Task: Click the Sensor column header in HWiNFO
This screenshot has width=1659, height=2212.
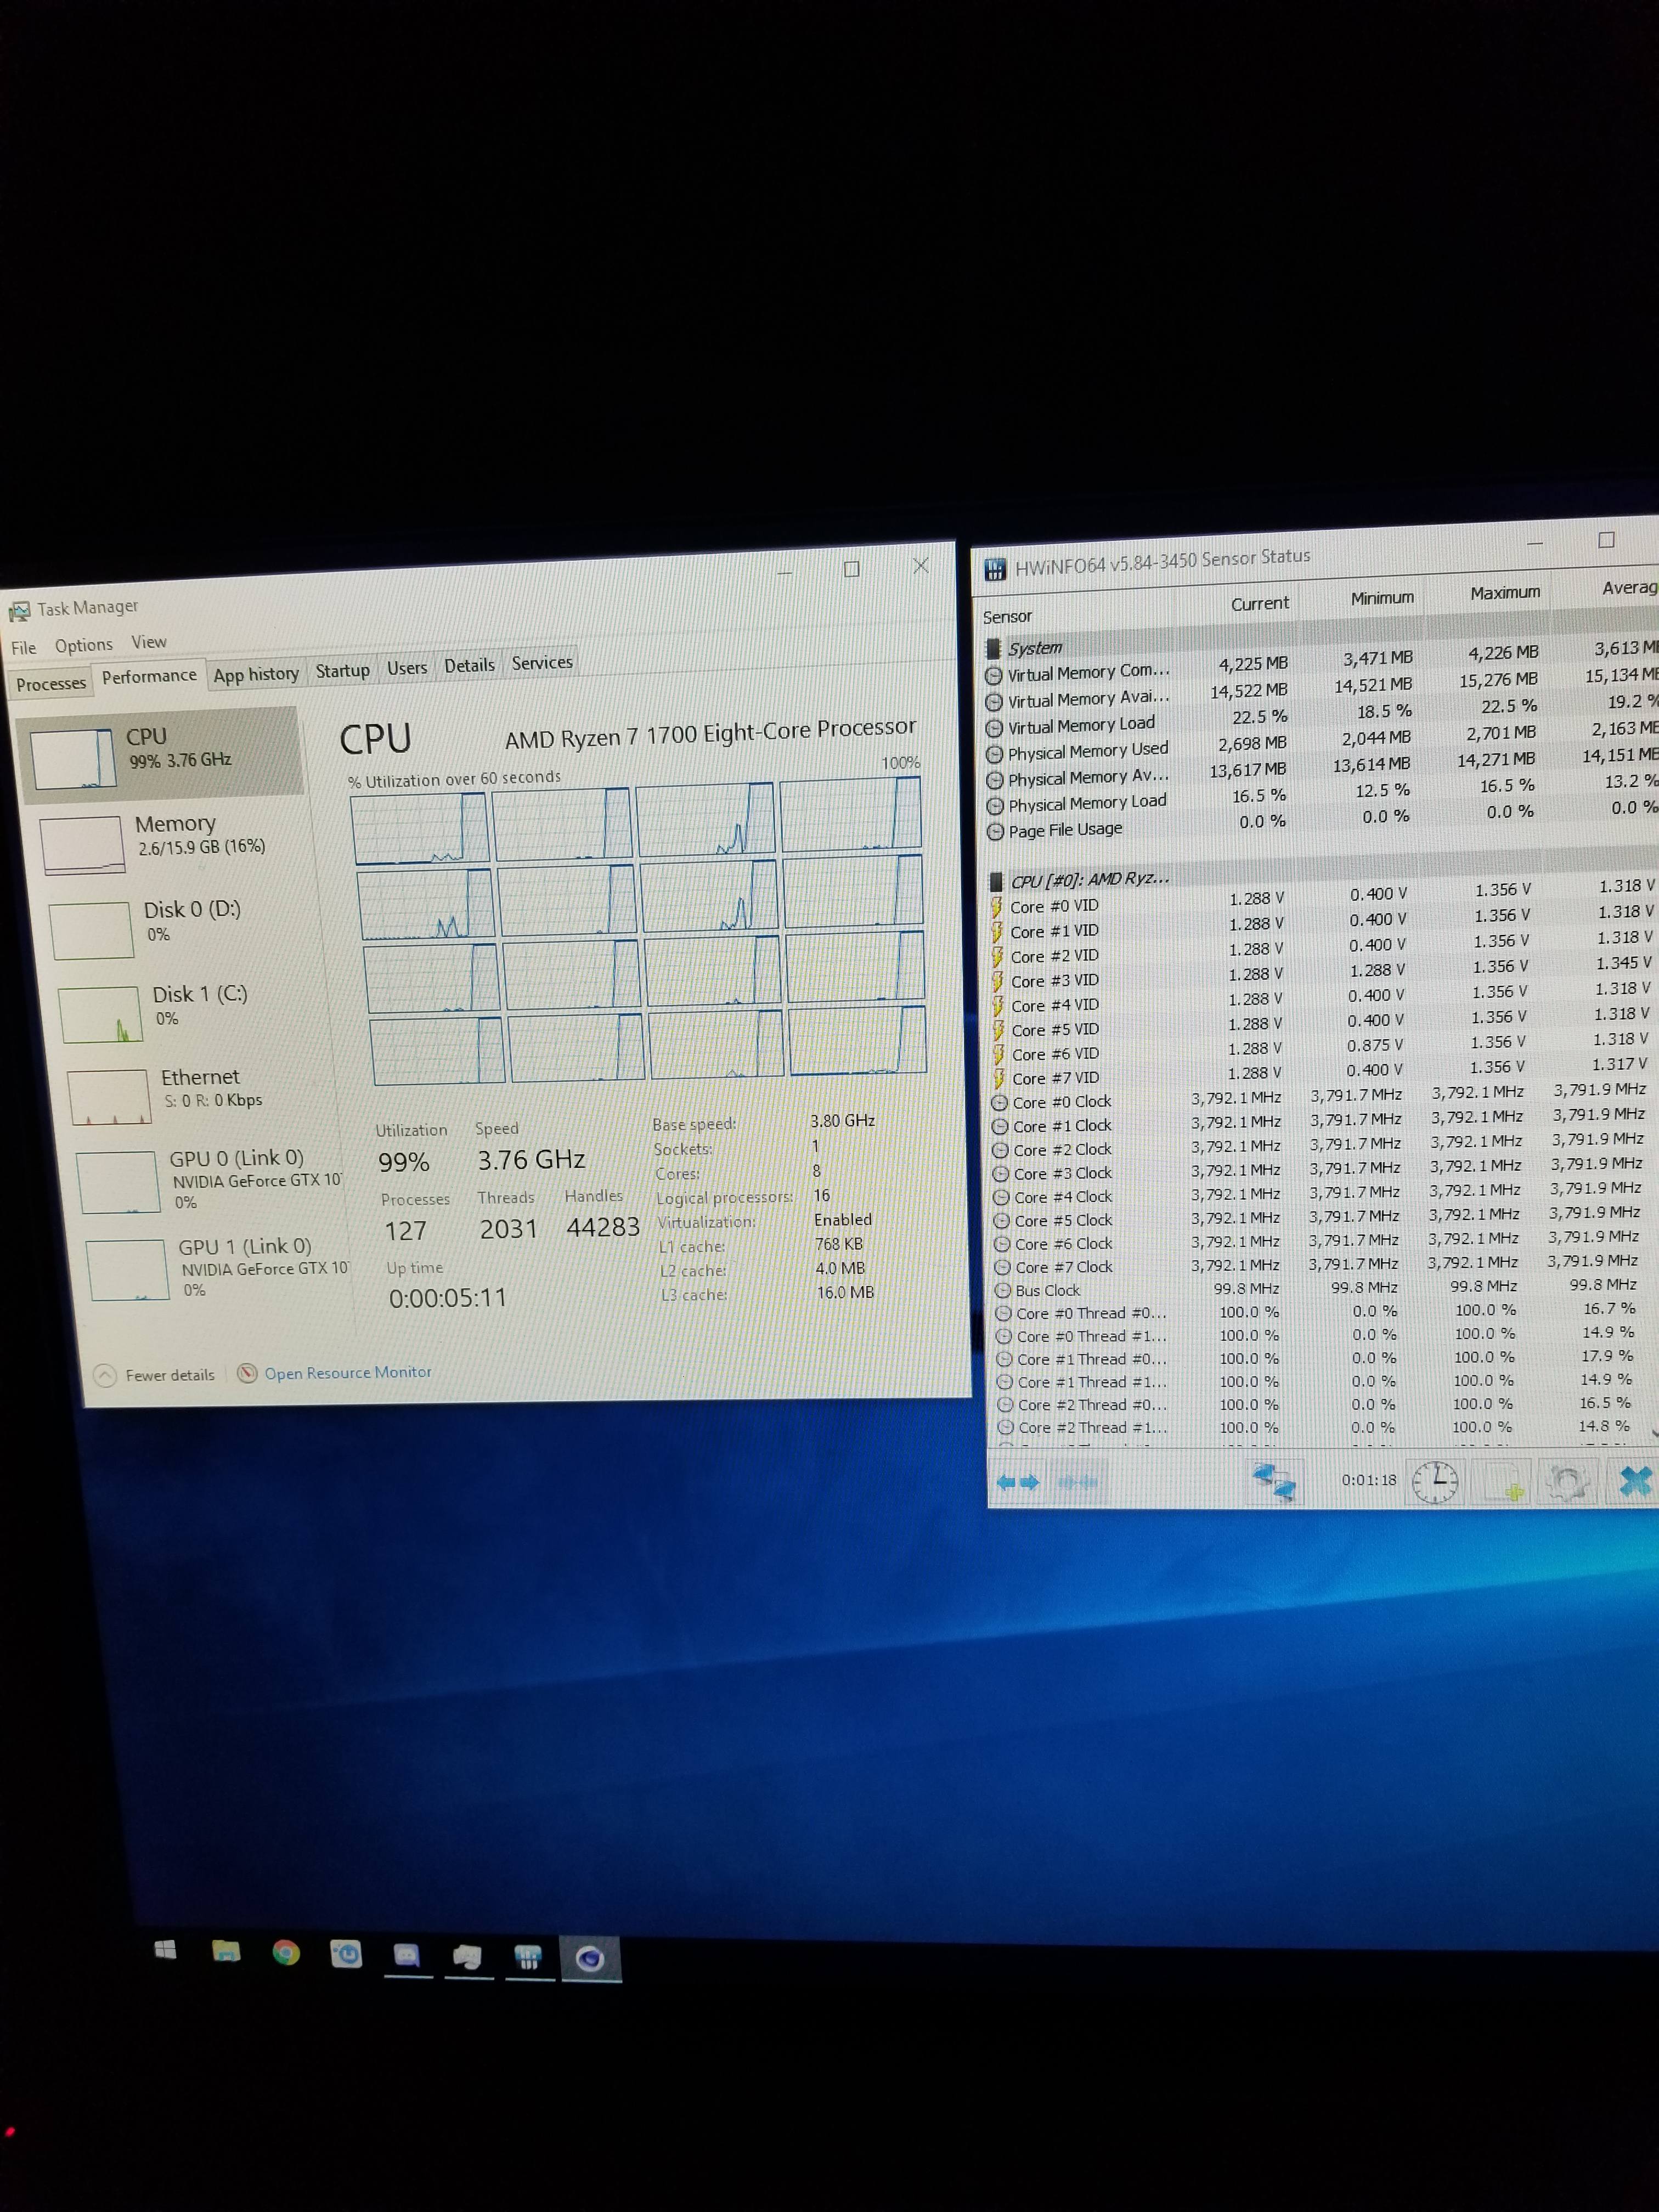Action: (x=1007, y=617)
